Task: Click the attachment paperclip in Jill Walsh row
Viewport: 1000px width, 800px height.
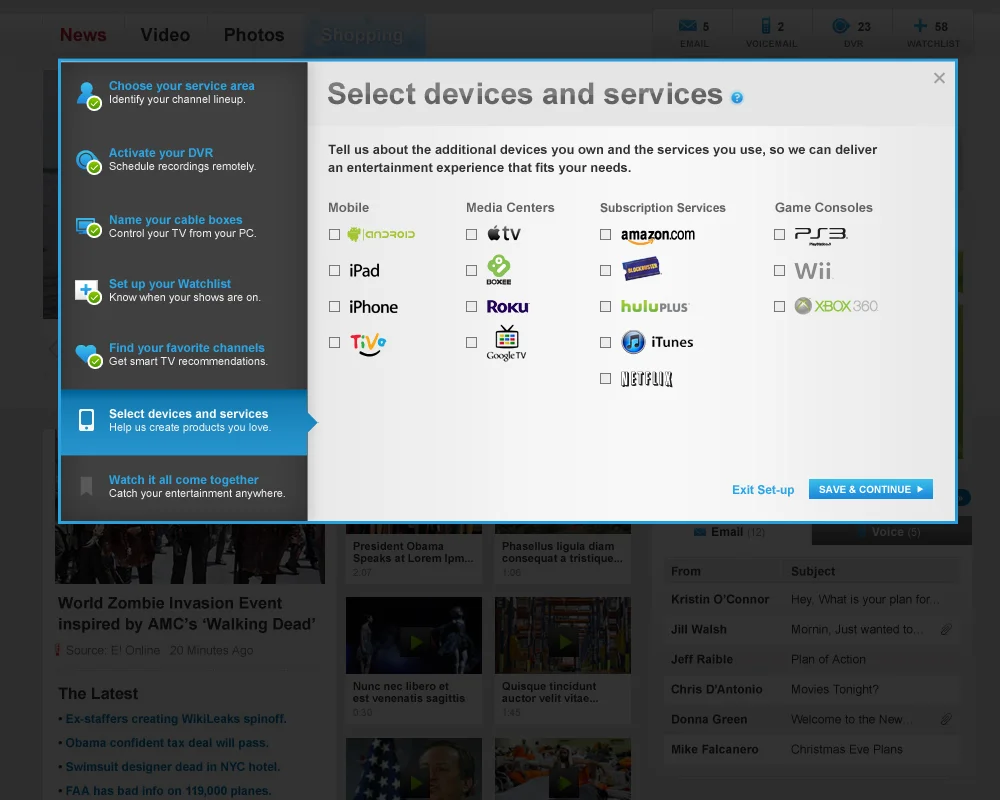Action: click(x=946, y=630)
